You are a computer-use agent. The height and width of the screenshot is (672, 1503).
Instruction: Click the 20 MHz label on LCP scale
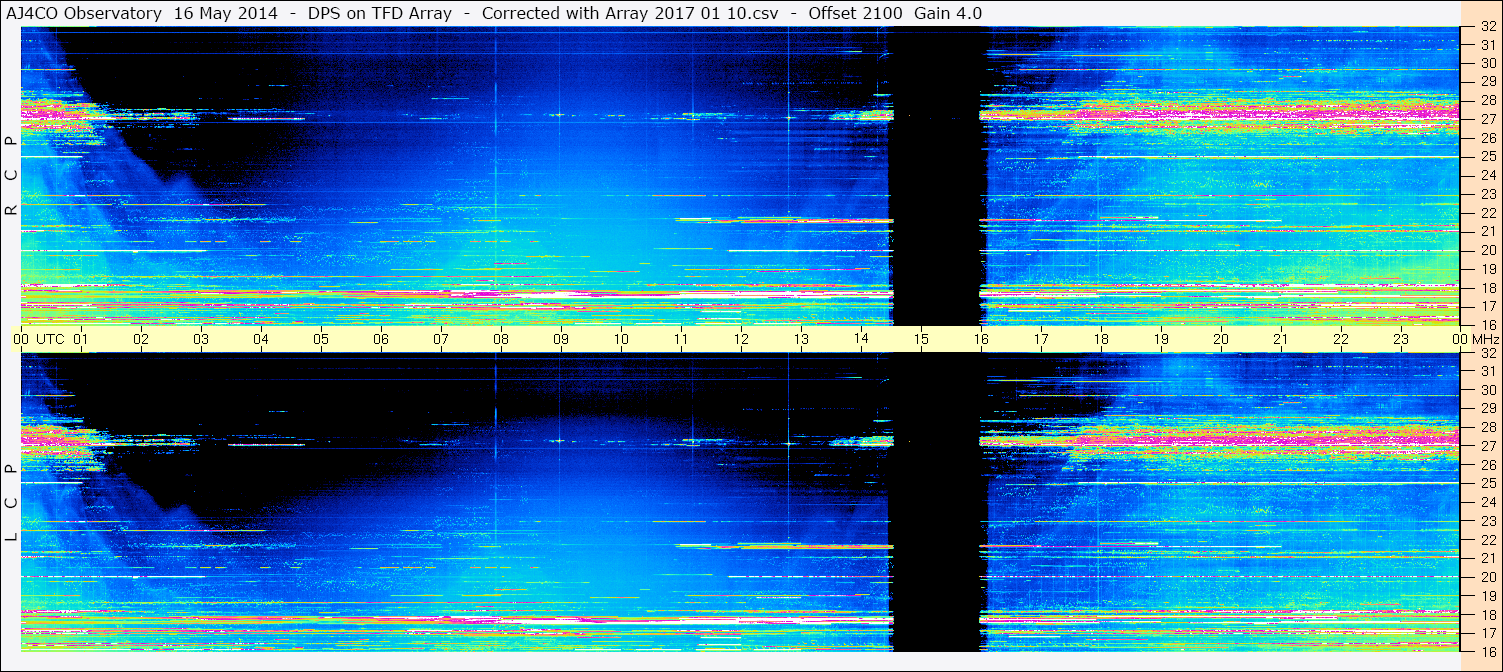click(x=1487, y=576)
